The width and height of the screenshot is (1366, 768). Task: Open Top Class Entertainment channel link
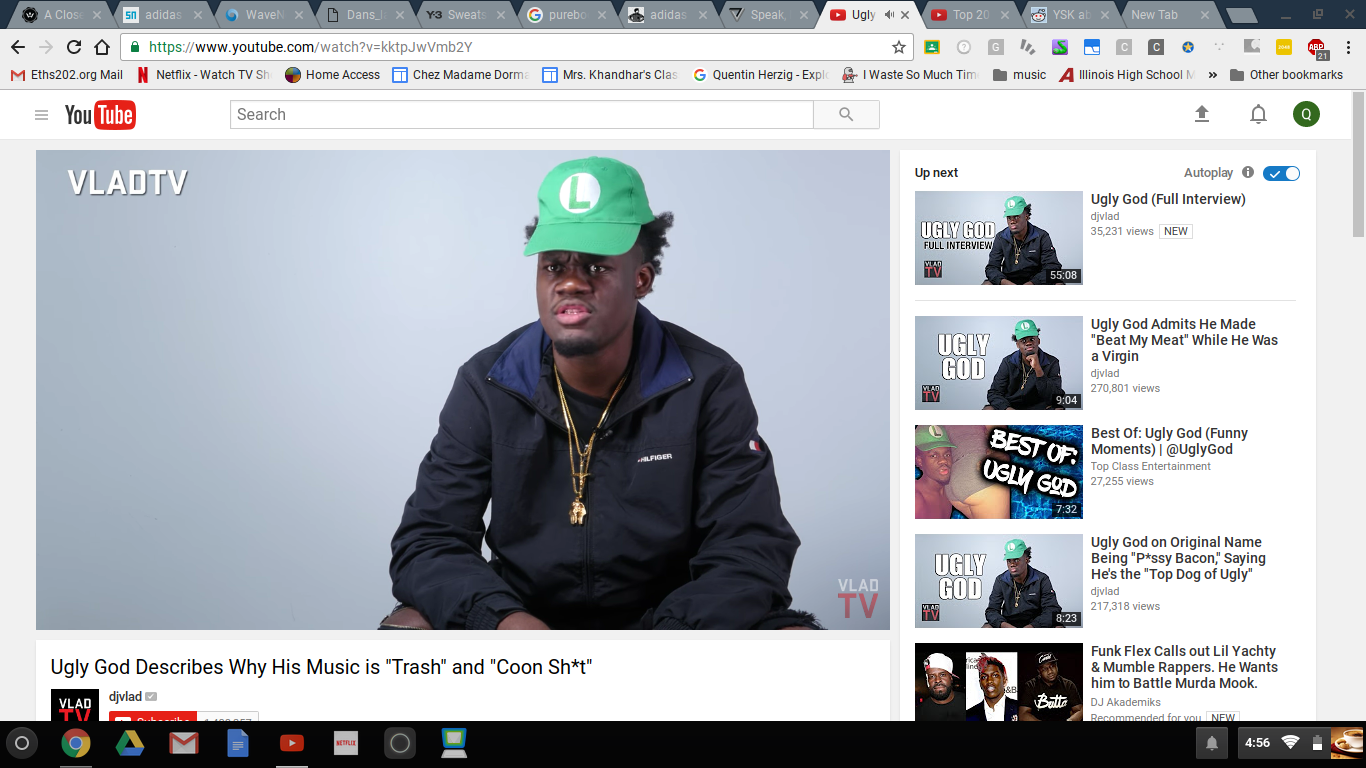pyautogui.click(x=1150, y=466)
